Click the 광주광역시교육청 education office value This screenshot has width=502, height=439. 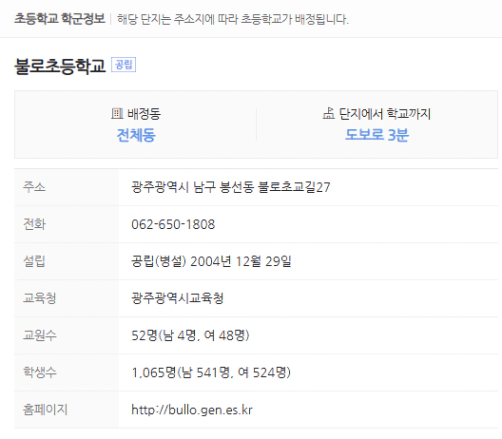click(177, 298)
